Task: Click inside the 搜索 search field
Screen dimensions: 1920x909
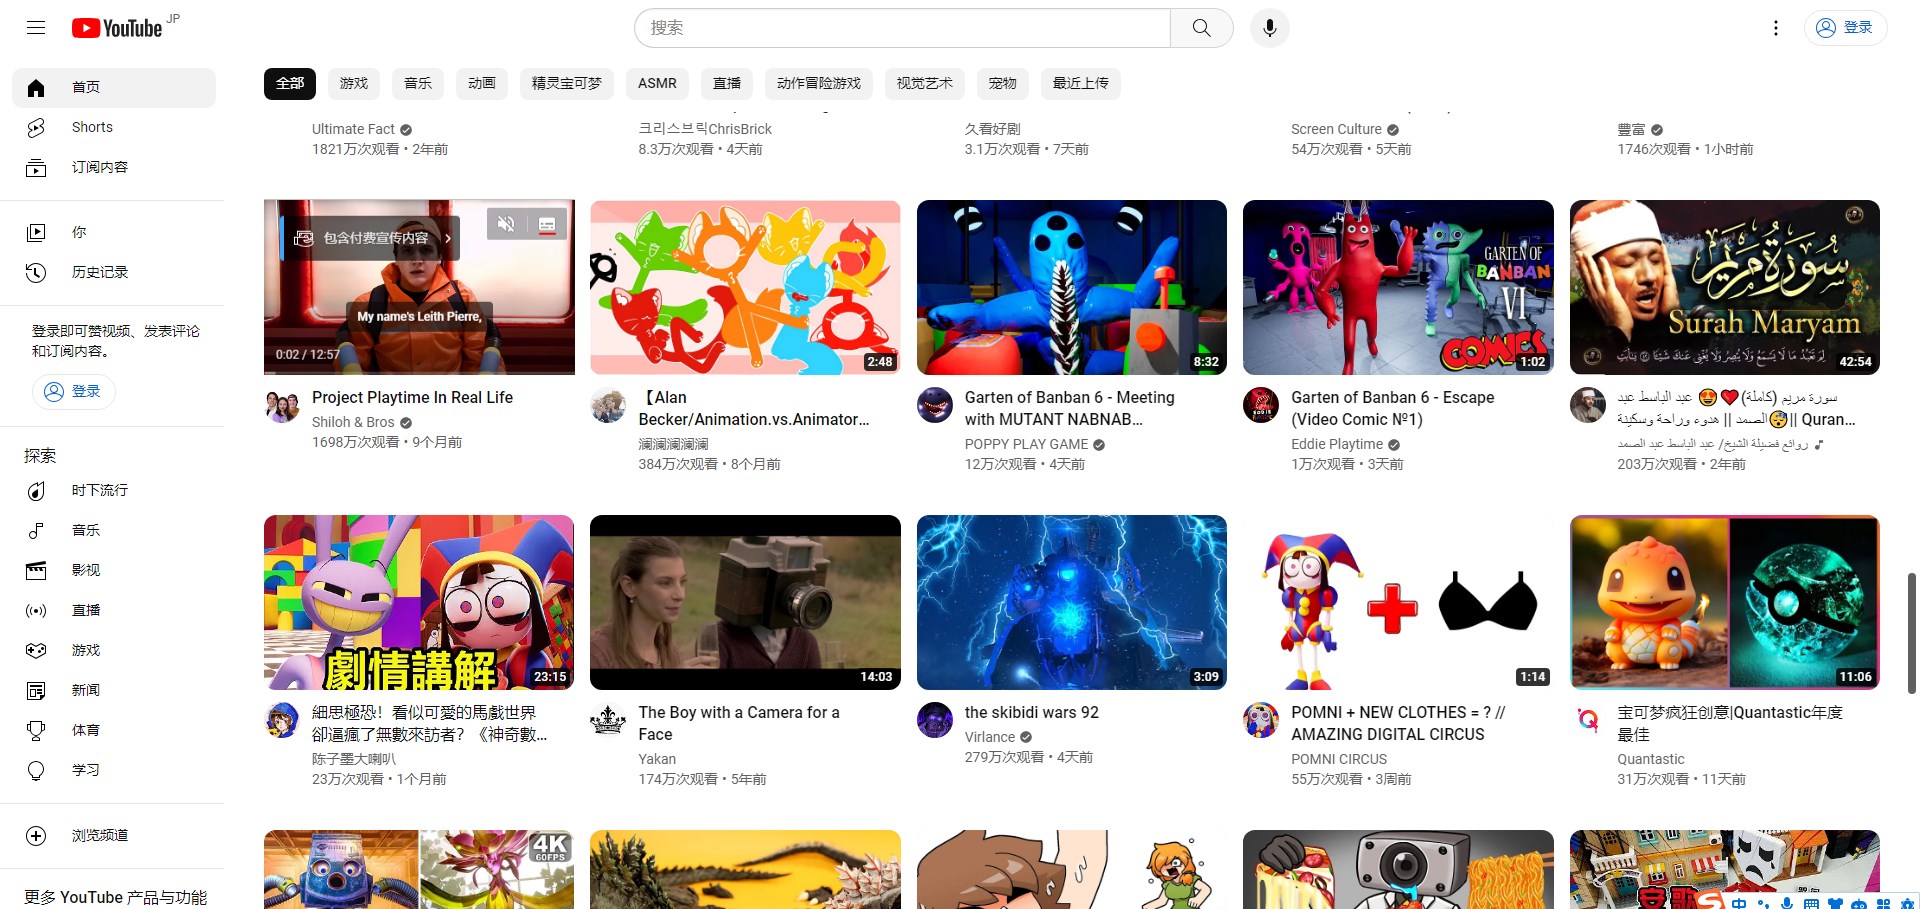Action: pyautogui.click(x=902, y=28)
